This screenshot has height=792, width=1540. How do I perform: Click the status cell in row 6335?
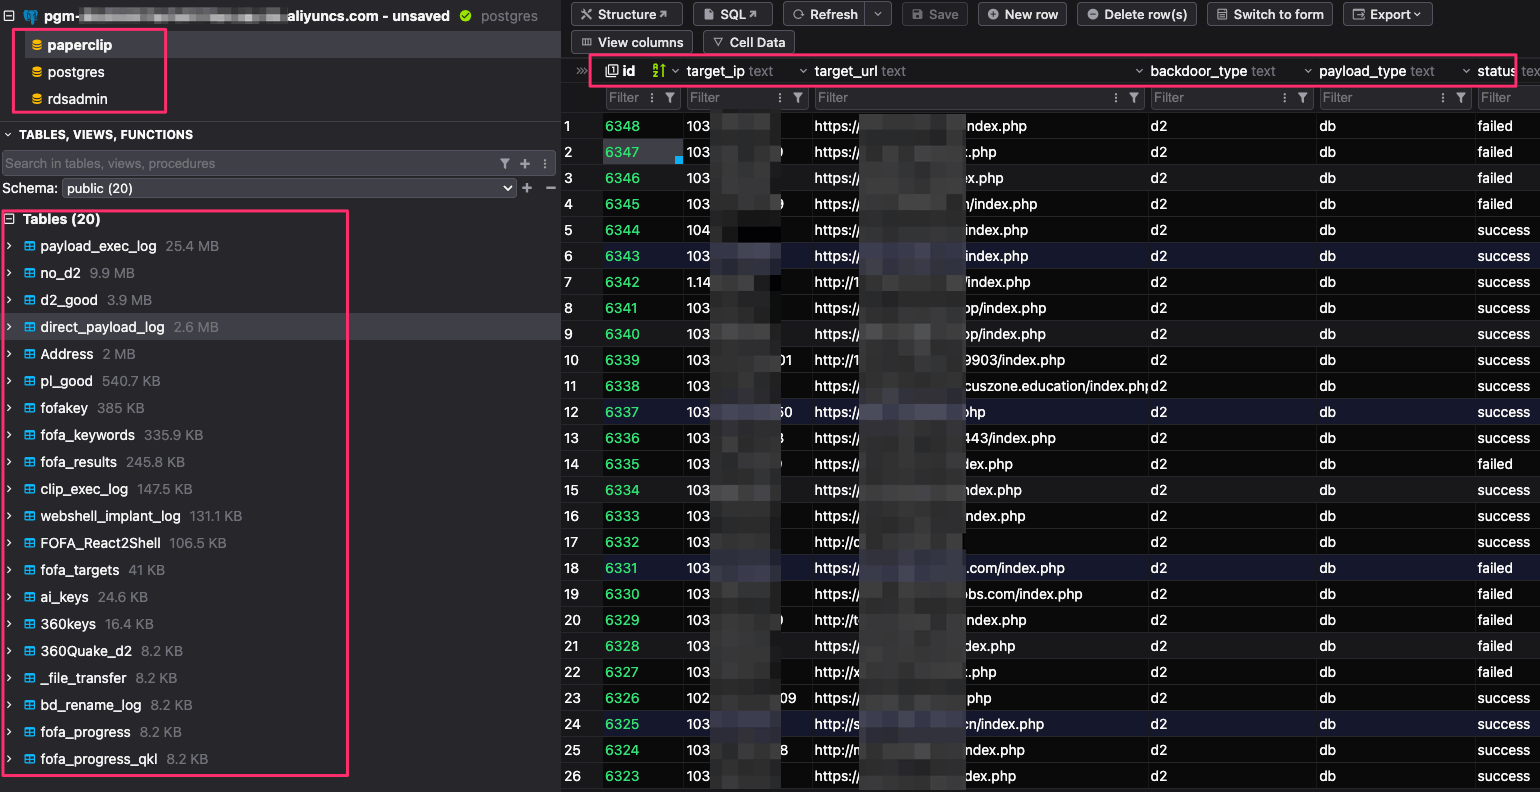1507,464
